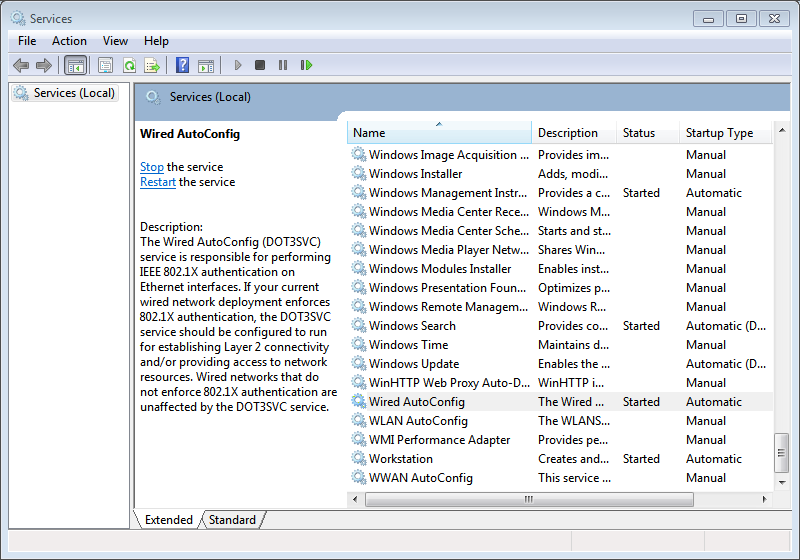Sort by the Startup Type column header
Image resolution: width=800 pixels, height=560 pixels.
click(x=726, y=133)
